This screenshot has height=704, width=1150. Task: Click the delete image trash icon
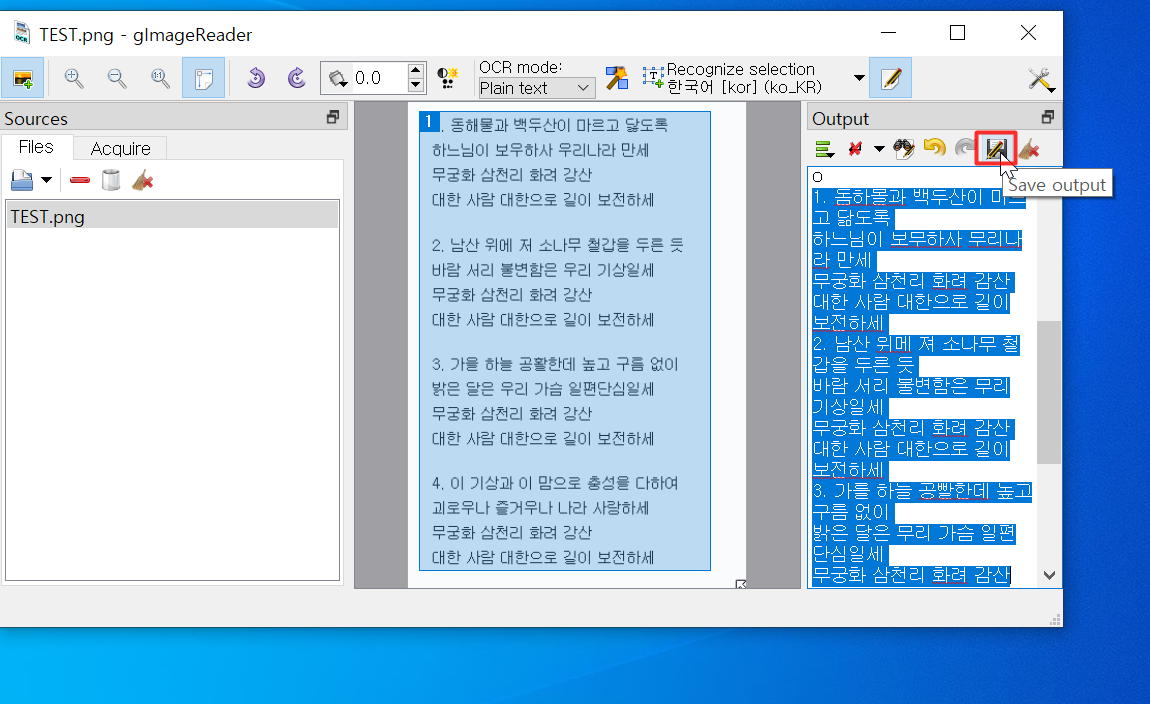pyautogui.click(x=111, y=180)
